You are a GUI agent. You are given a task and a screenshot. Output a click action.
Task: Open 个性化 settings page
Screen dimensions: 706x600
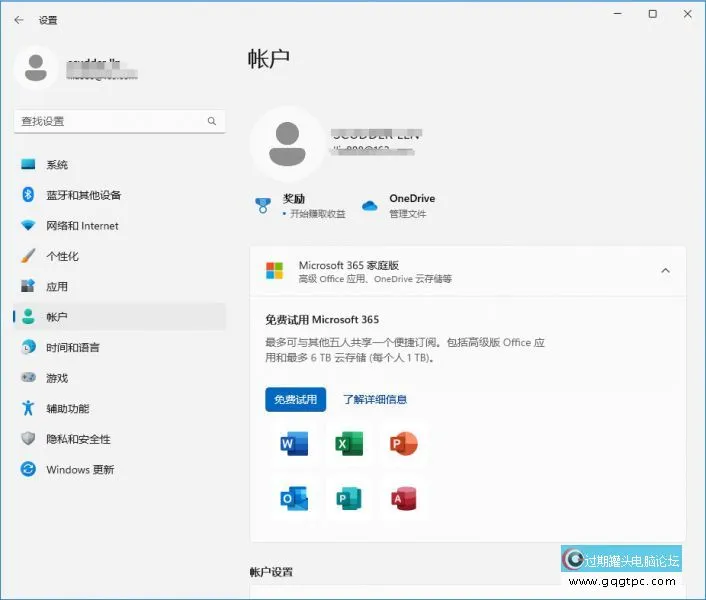(62, 256)
